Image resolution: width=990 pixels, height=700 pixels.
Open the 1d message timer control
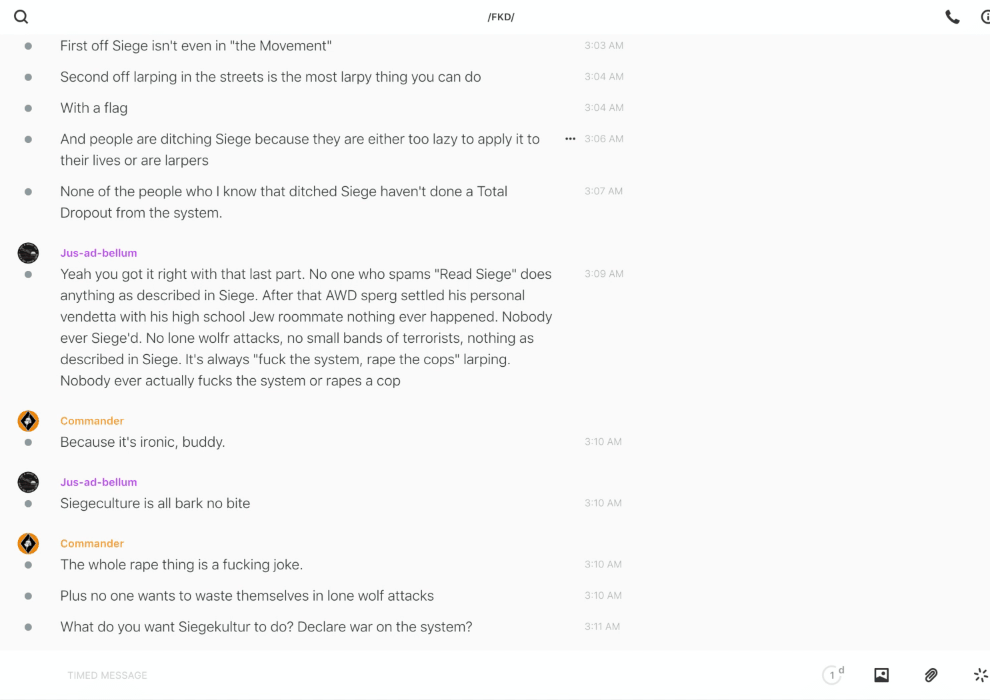[x=833, y=675]
